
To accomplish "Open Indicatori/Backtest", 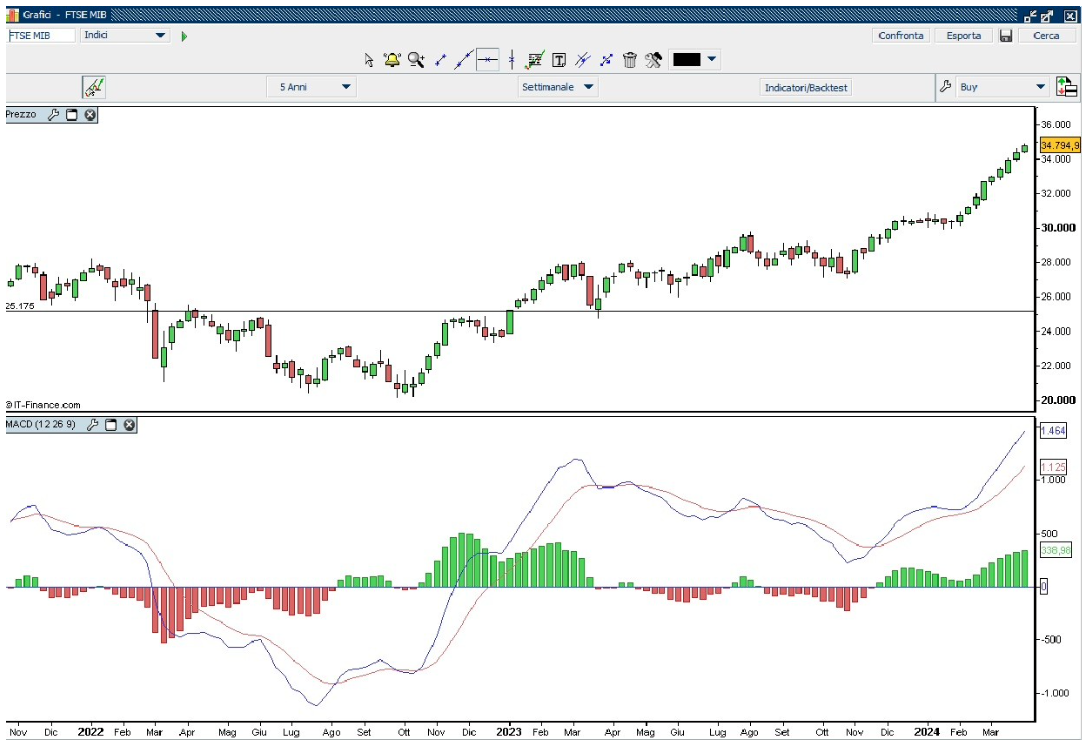I will click(805, 88).
